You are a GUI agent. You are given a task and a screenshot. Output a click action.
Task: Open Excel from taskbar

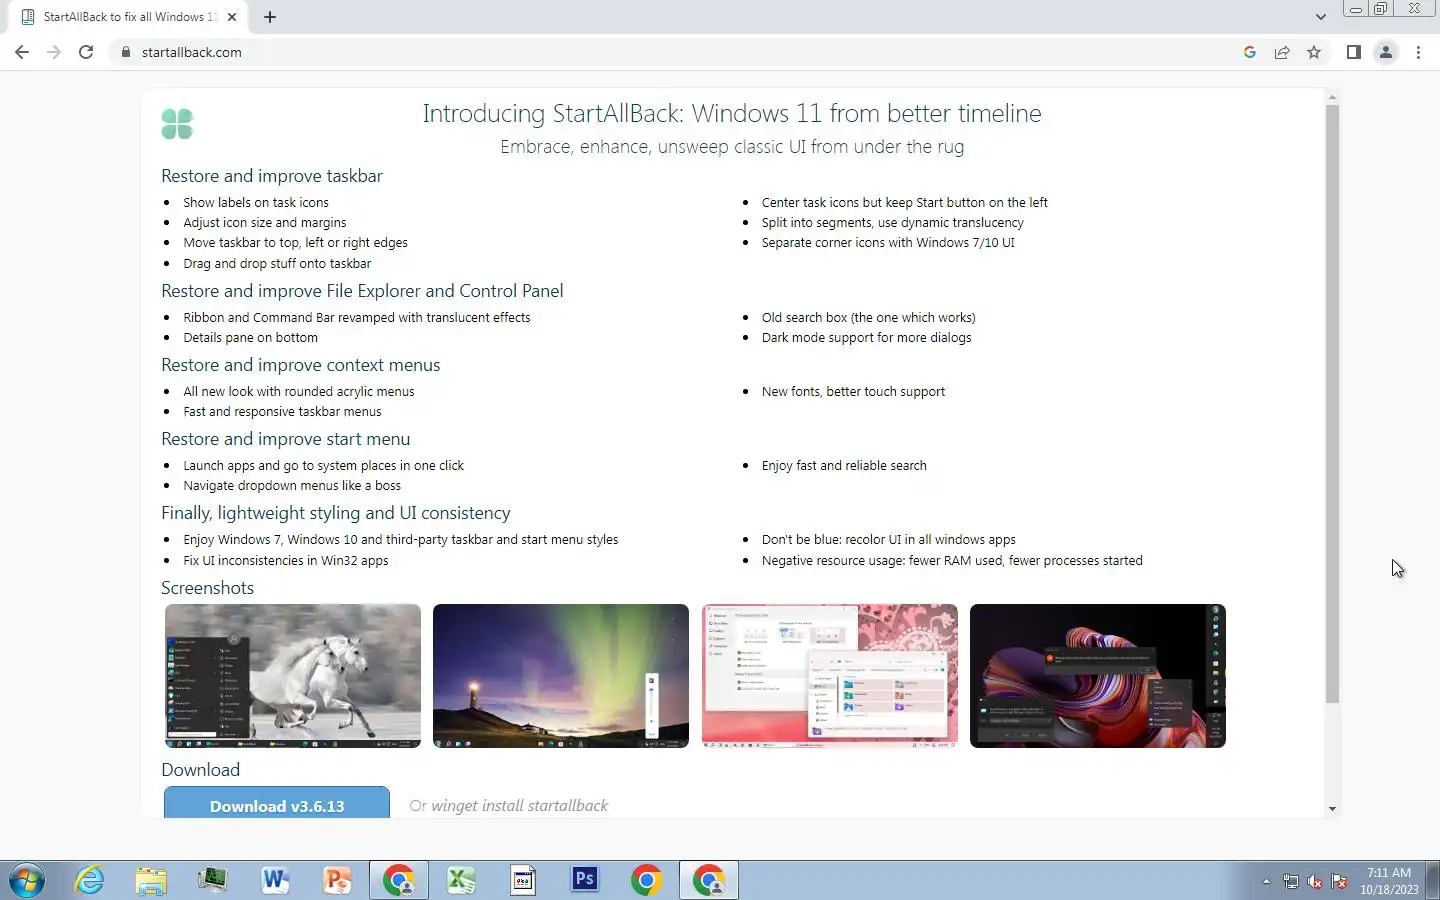pos(461,880)
